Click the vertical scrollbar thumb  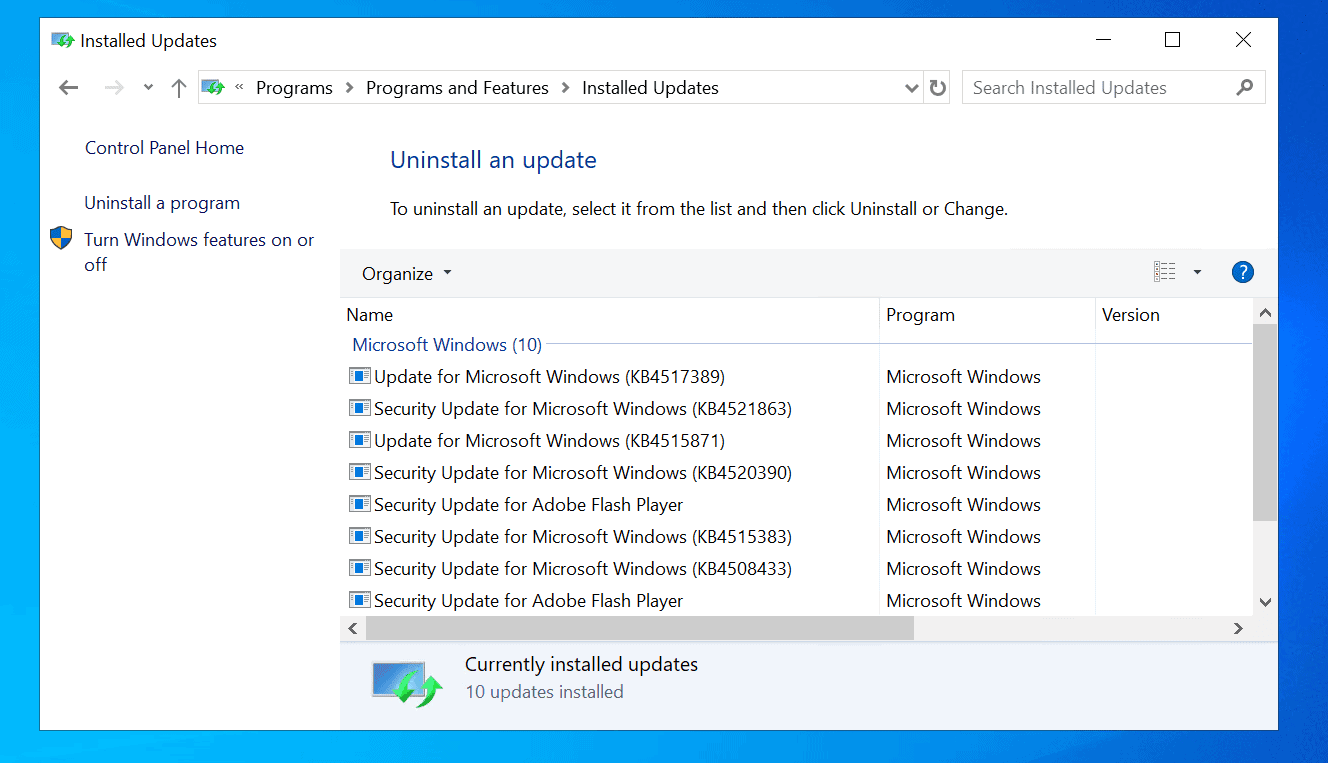(1265, 422)
